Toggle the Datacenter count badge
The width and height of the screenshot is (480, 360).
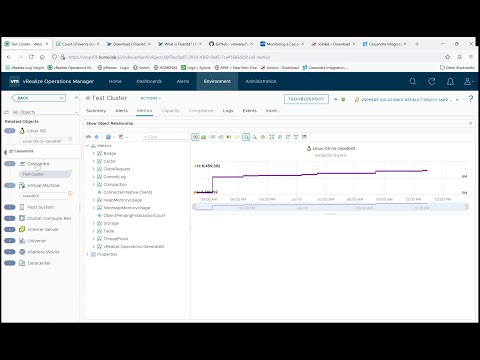(x=10, y=263)
